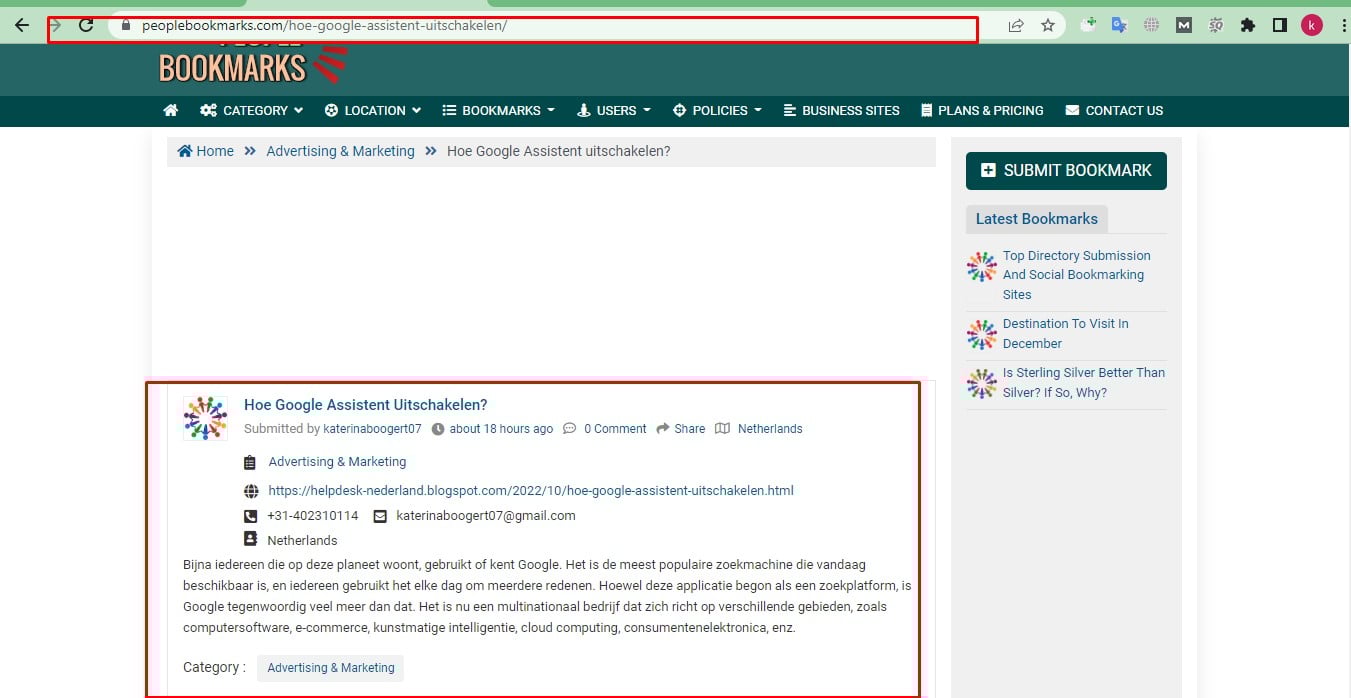Open Destination To Visit In December bookmark

[1065, 333]
